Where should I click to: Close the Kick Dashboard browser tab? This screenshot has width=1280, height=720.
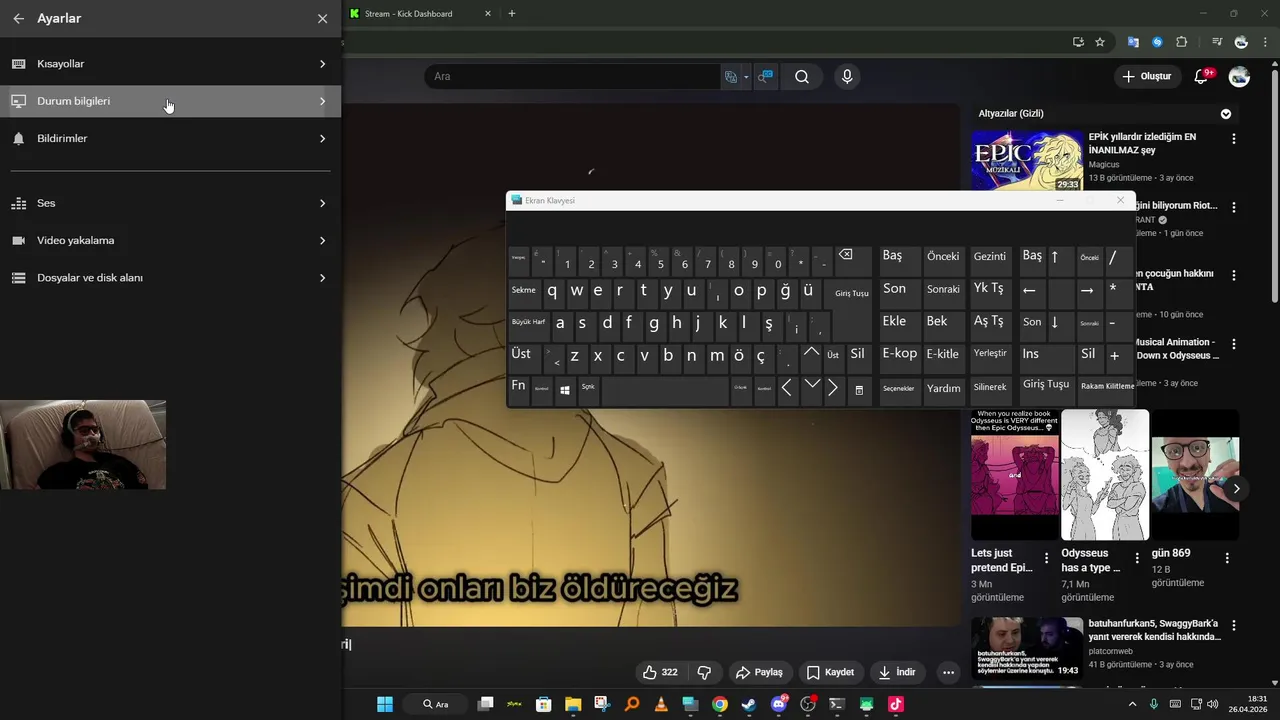pyautogui.click(x=488, y=14)
